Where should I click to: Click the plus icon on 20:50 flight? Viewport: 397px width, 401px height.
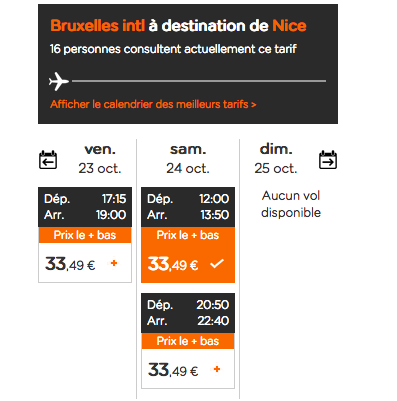tap(217, 369)
